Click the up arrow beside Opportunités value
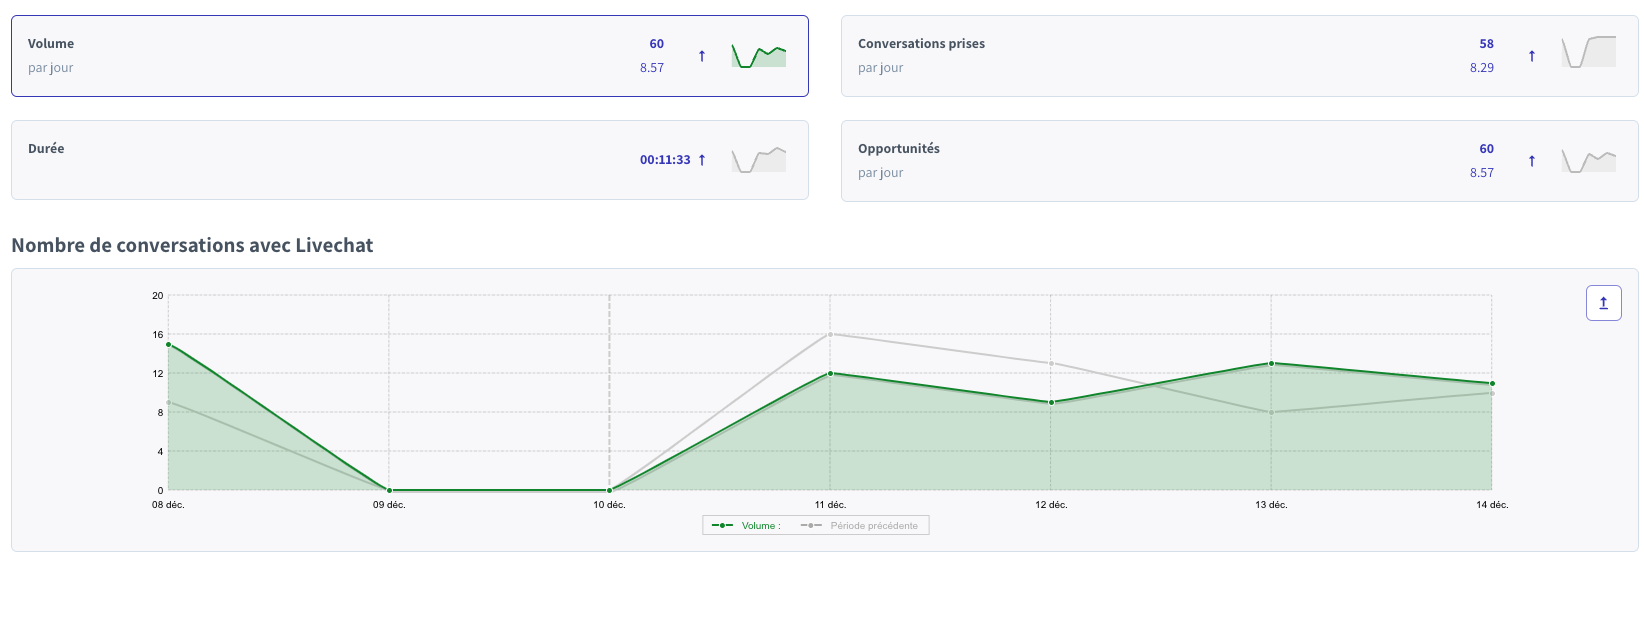 tap(1531, 161)
